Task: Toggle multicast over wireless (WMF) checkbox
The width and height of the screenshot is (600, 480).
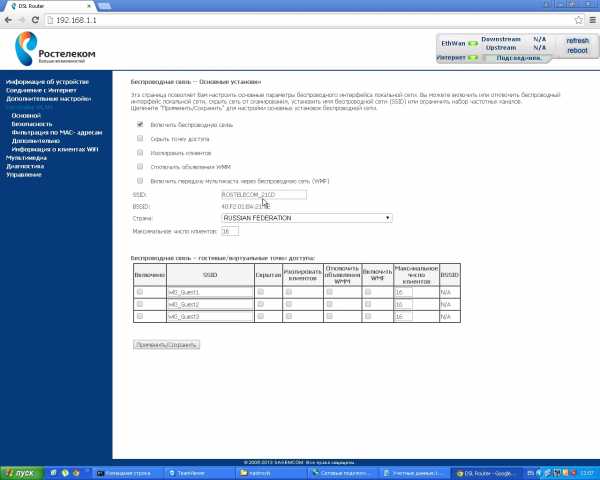Action: (140, 181)
